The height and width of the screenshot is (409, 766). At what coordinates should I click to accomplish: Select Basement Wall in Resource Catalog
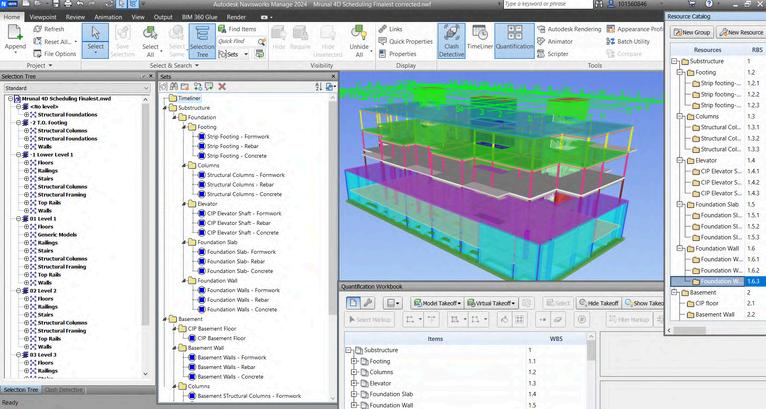715,314
